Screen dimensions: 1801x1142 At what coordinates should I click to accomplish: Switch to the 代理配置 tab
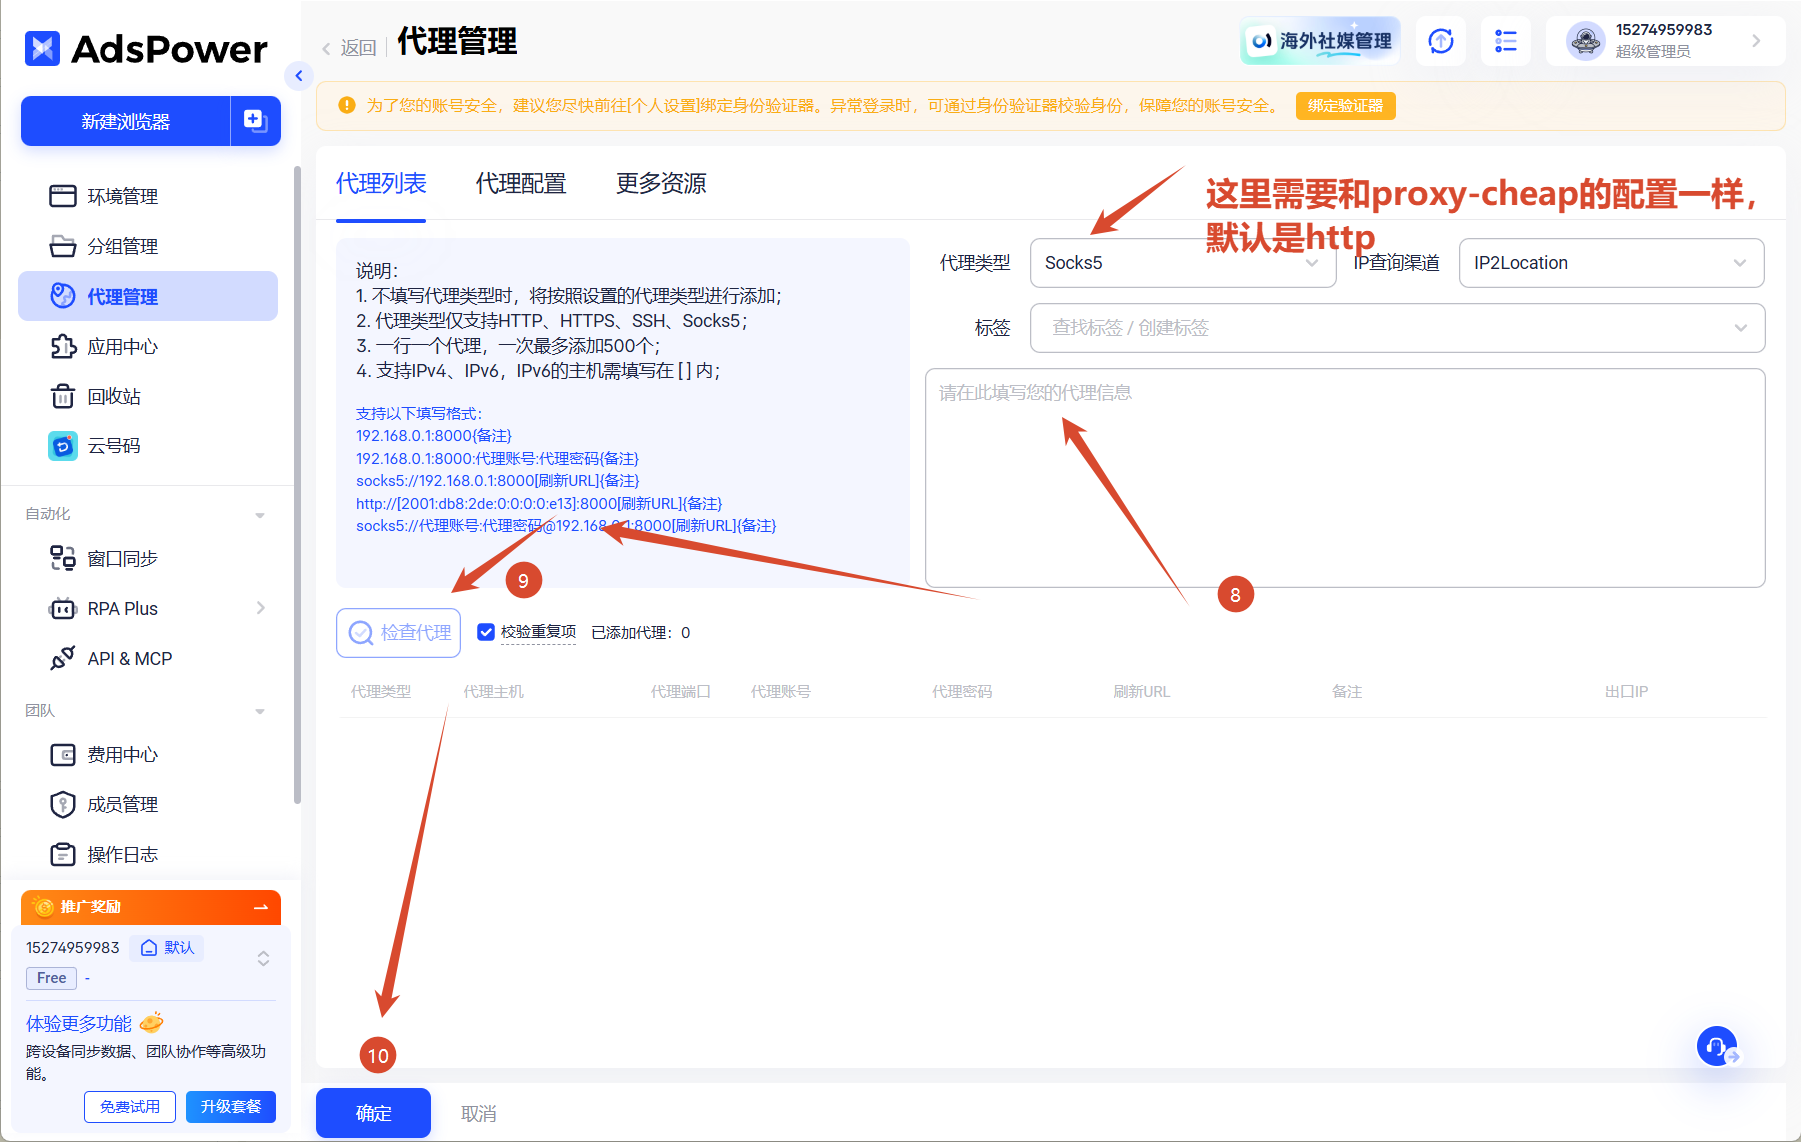click(521, 184)
